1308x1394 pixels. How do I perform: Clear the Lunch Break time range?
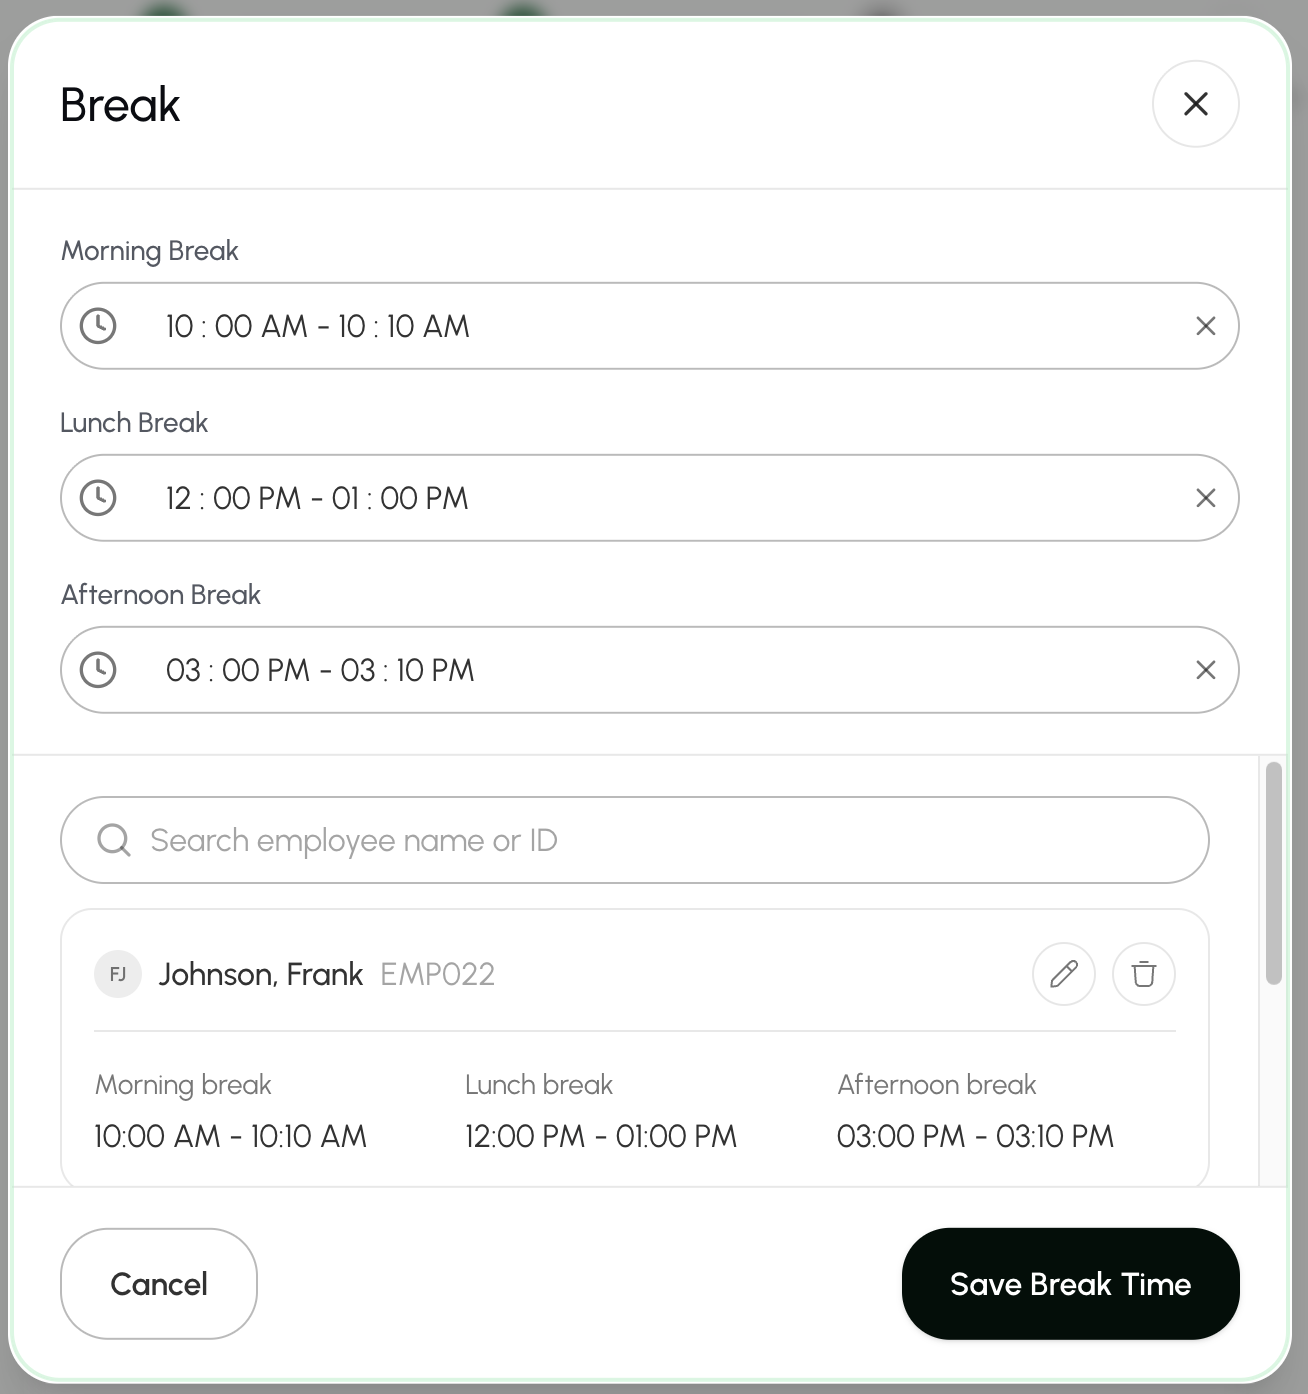pos(1206,498)
